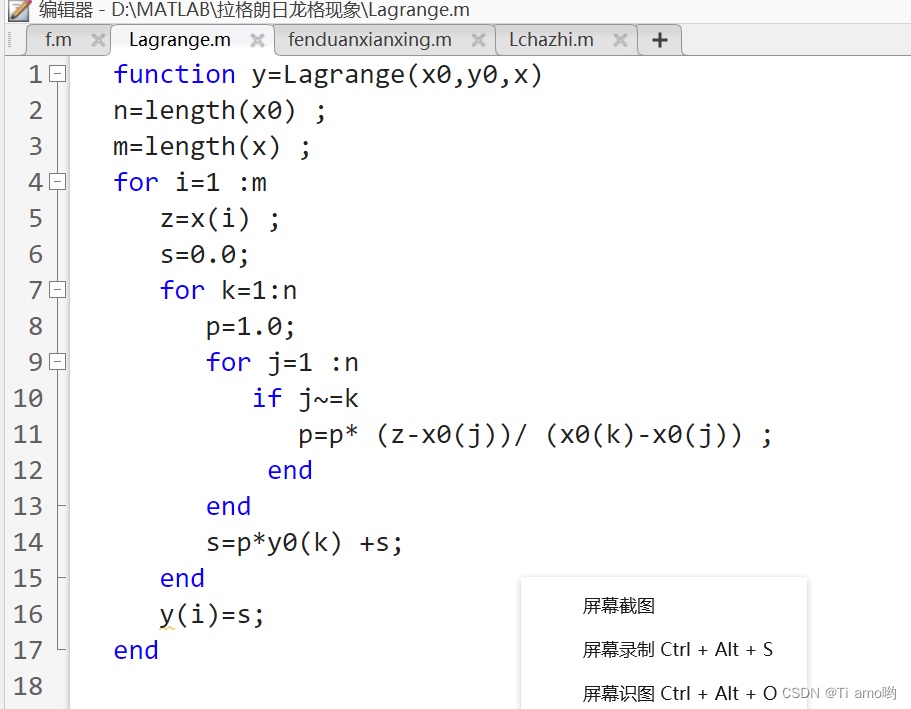Close the f.m tab via its X icon
Image resolution: width=911 pixels, height=709 pixels.
[x=97, y=40]
